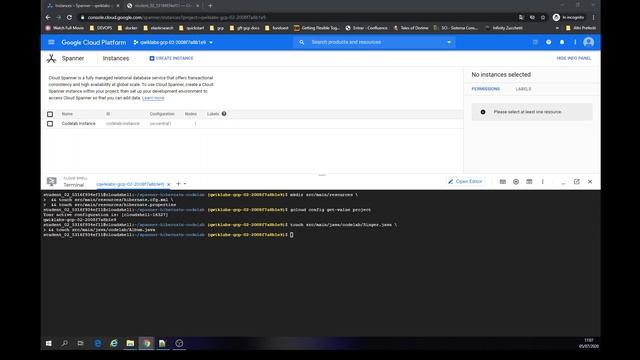Screen dimensions: 640x360
Task: Open Windows search from the taskbar
Action: [x=64, y=343]
